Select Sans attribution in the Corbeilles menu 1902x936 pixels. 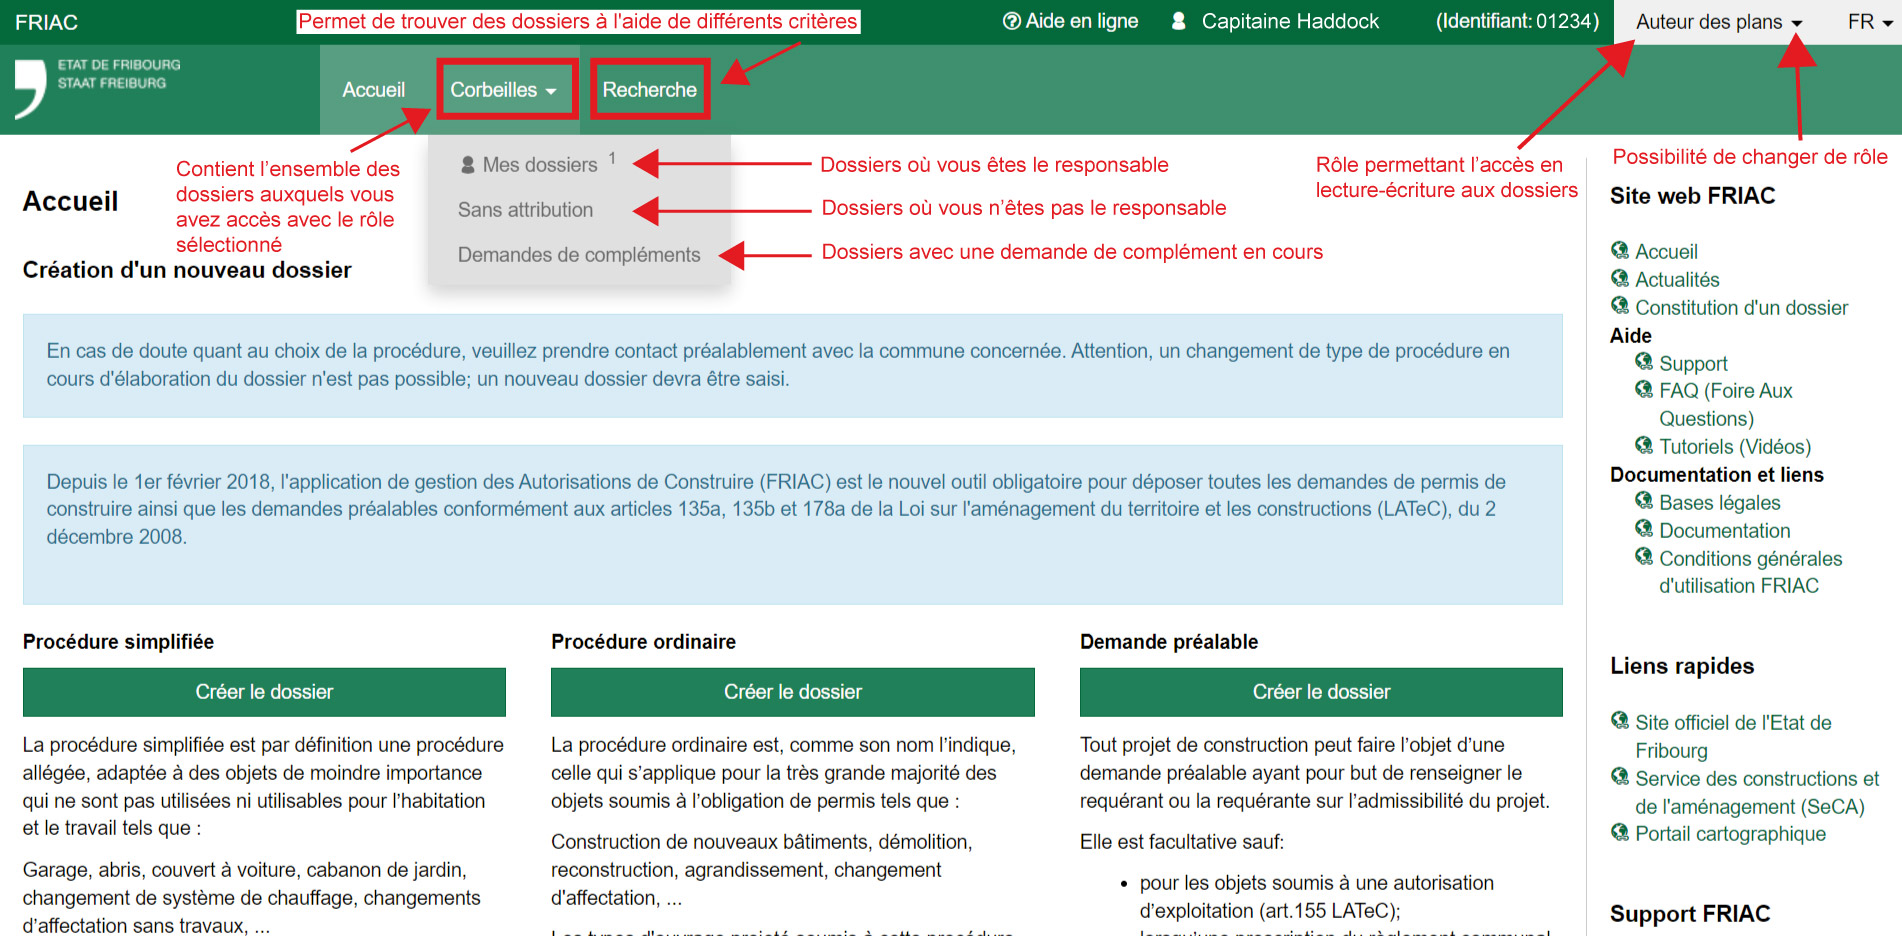coord(525,210)
